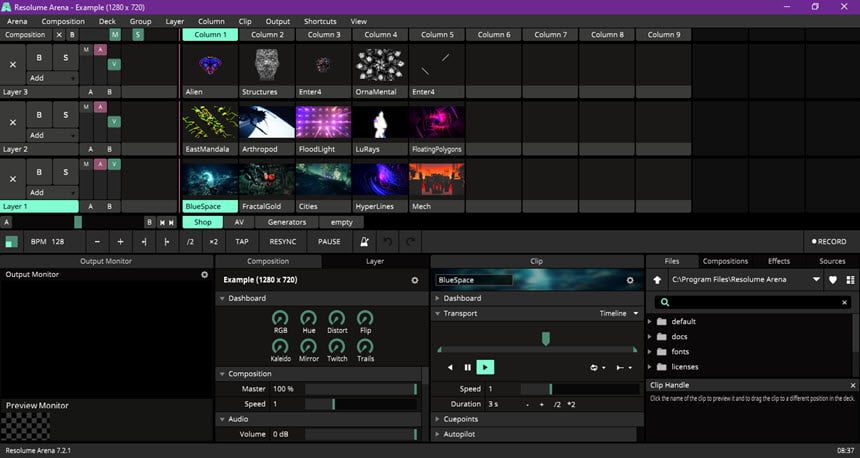Open the Files path dropdown arrow
Screen dimensions: 860x458
[816, 280]
